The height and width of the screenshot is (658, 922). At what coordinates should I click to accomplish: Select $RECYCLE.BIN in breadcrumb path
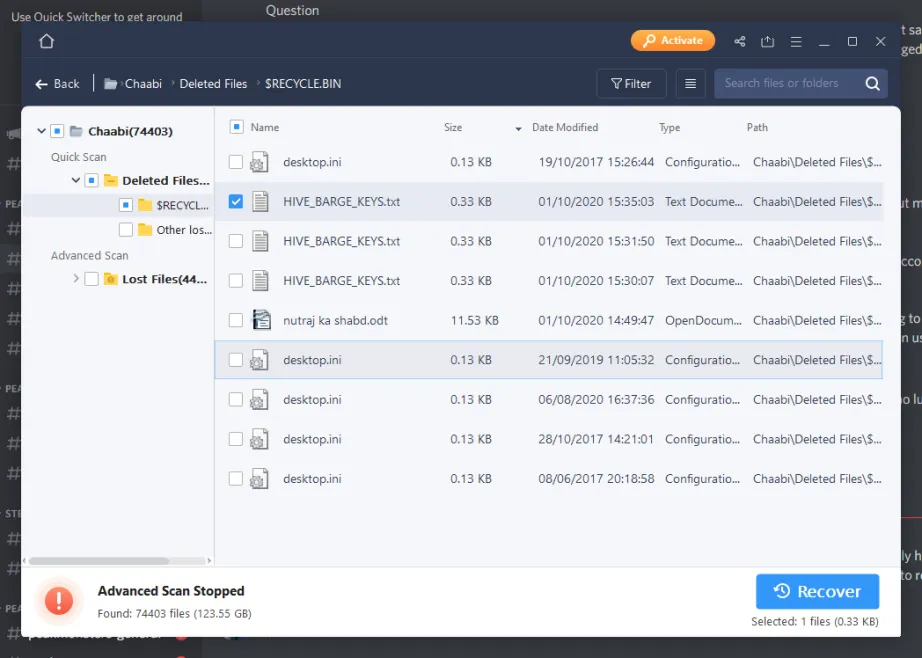point(303,84)
